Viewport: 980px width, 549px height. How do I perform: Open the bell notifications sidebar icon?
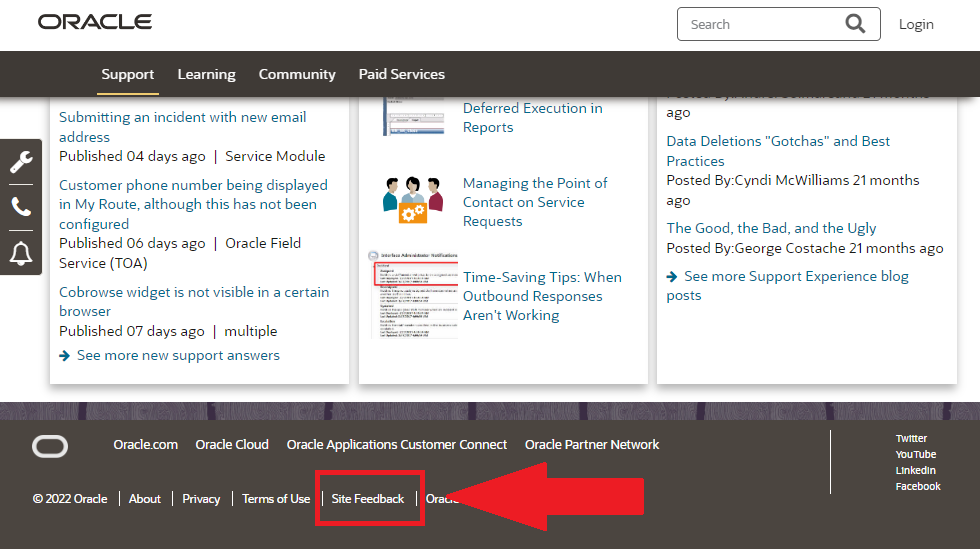[21, 253]
